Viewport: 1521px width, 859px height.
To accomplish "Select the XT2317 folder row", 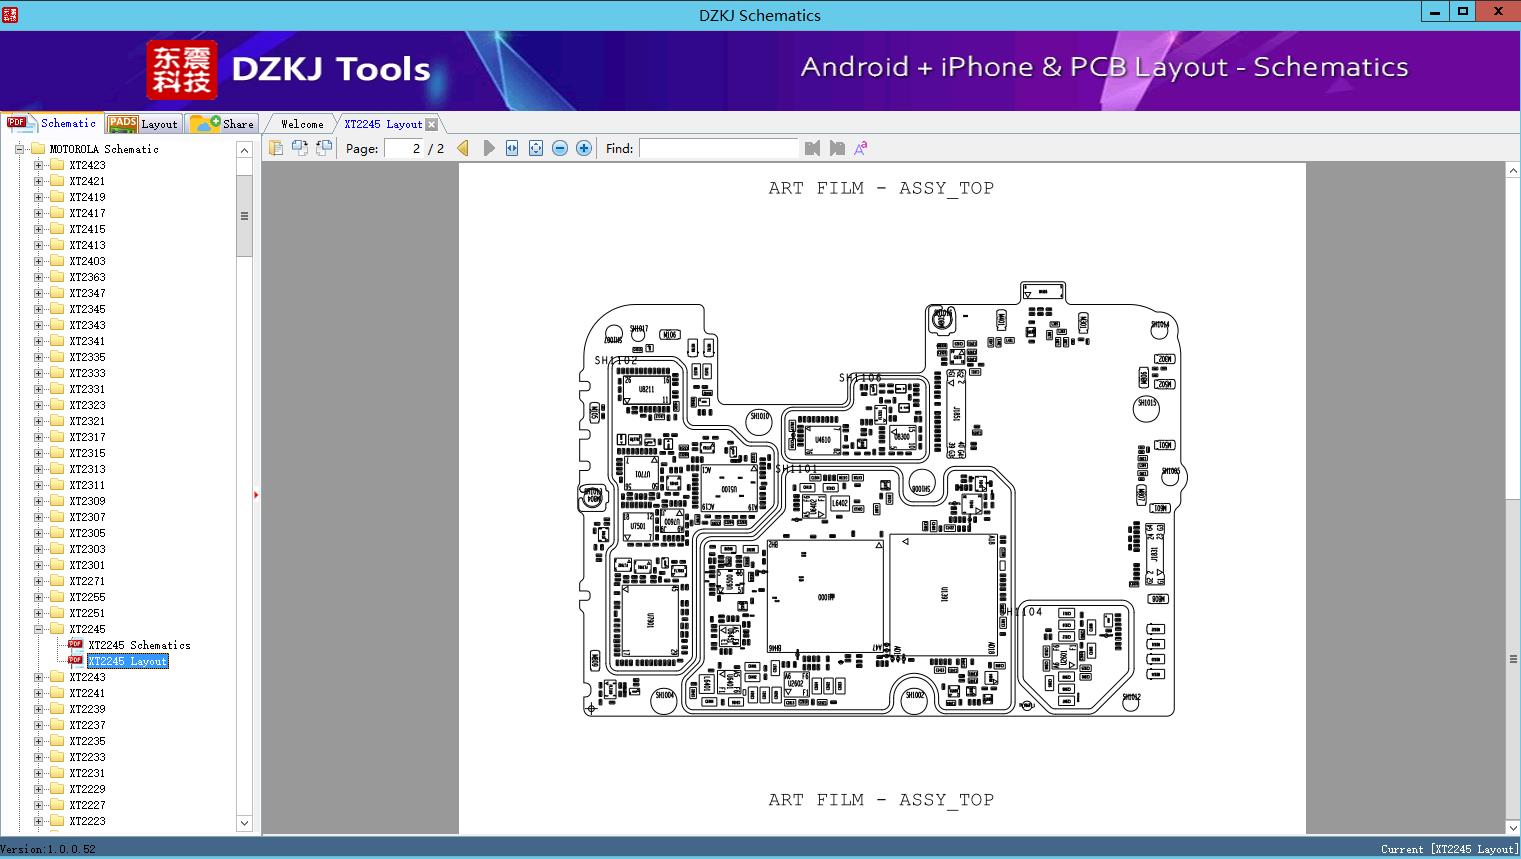I will click(x=87, y=437).
